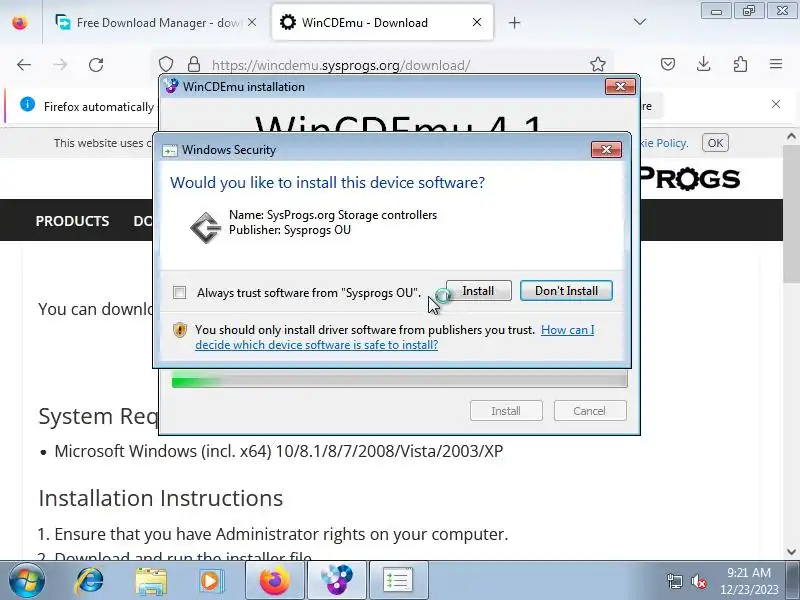Click the 'Publisher: Sysprogs OU' text
This screenshot has width=800, height=600.
coord(290,230)
